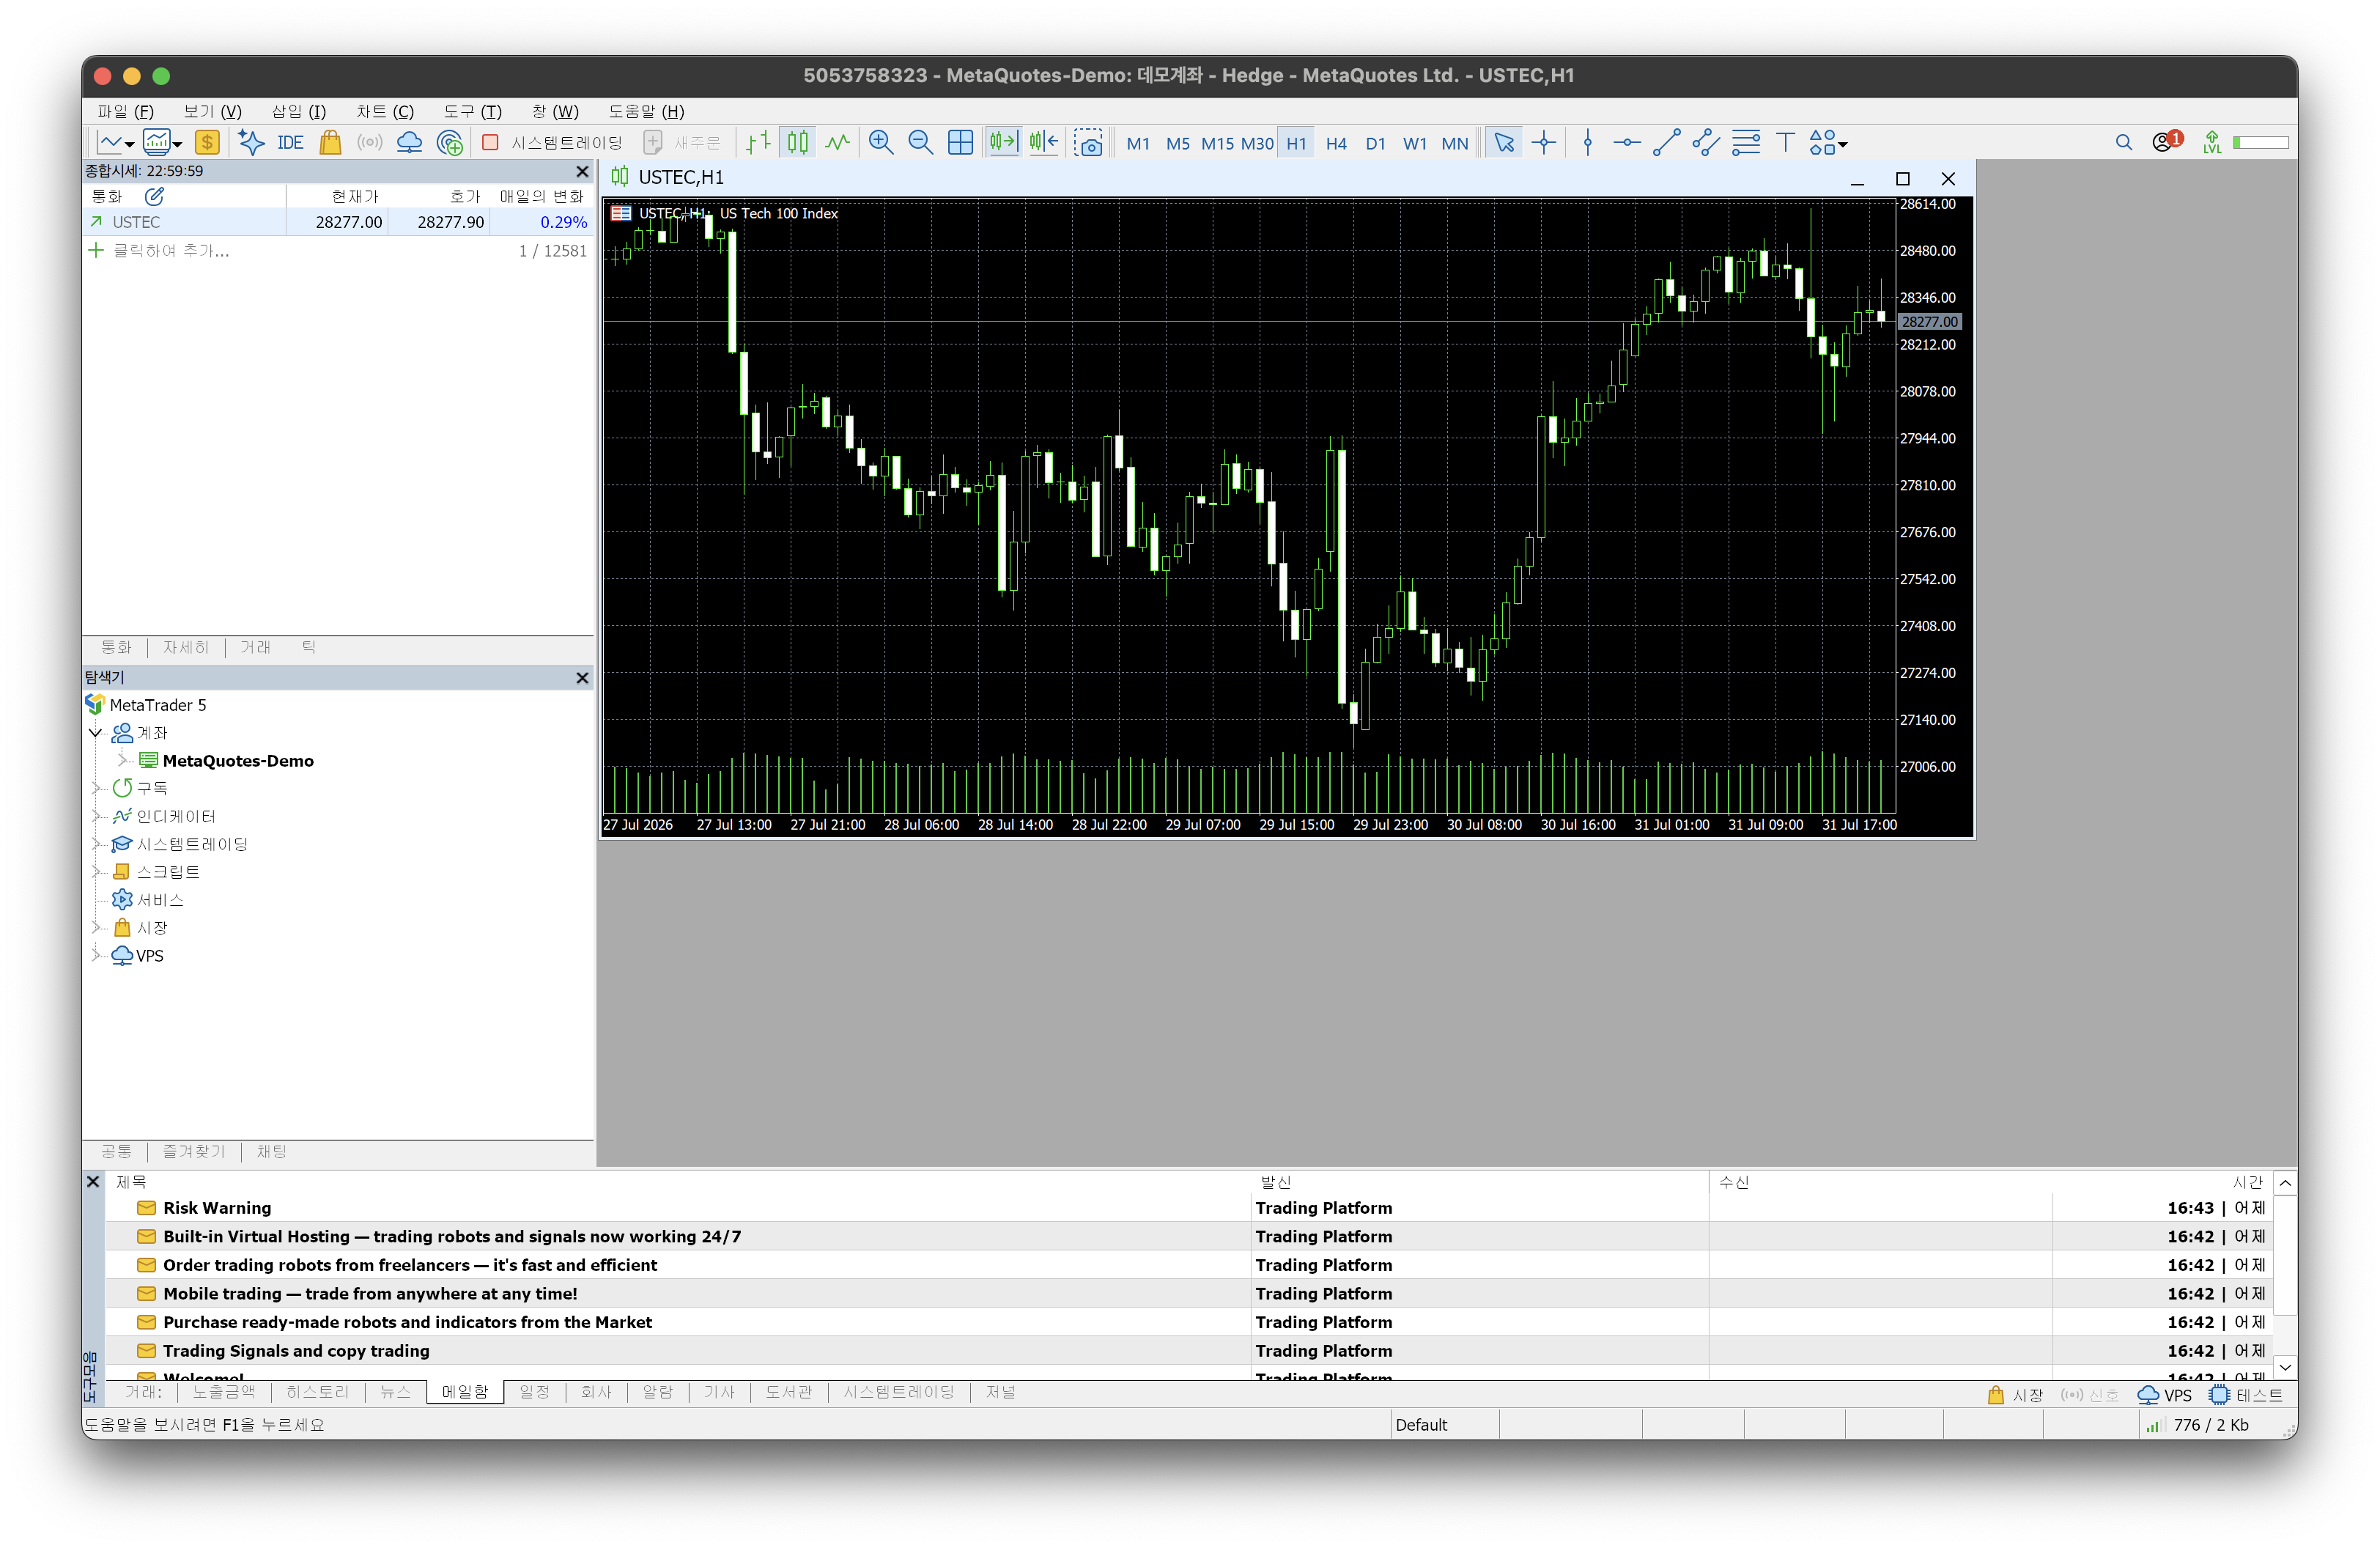Switch chart to line chart type

click(x=838, y=143)
